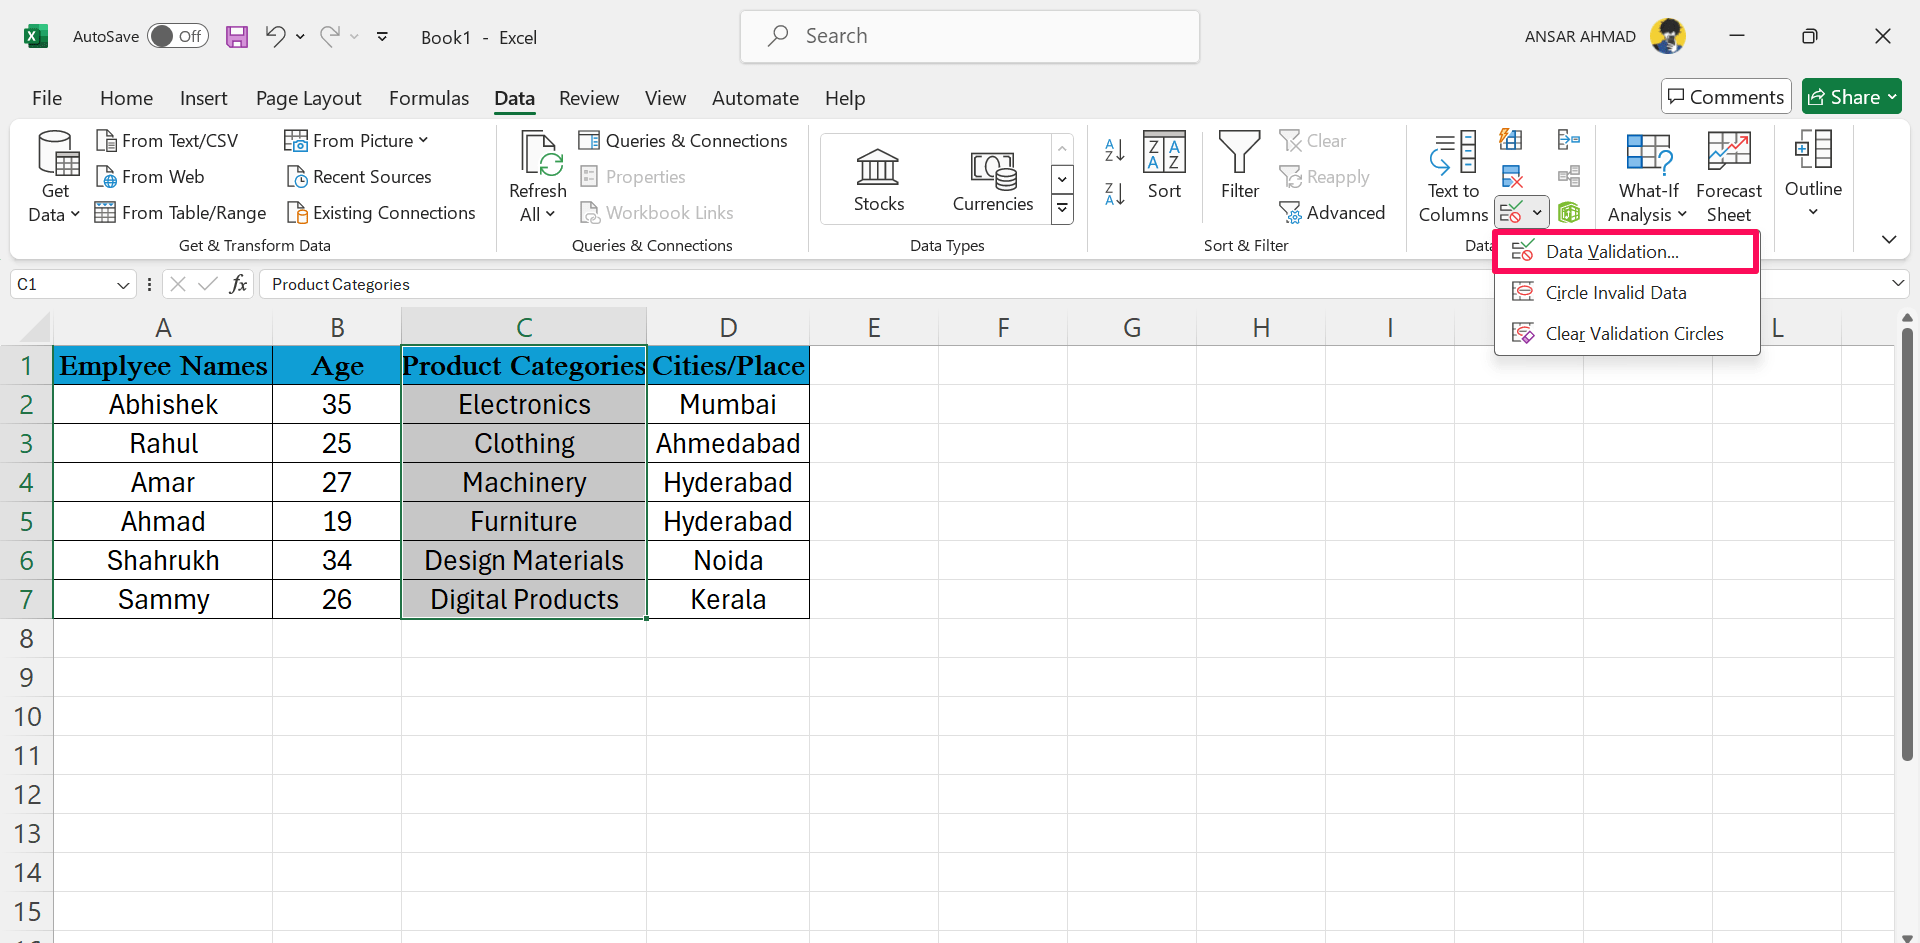Toggle AutoSave on
The image size is (1920, 943).
[178, 36]
